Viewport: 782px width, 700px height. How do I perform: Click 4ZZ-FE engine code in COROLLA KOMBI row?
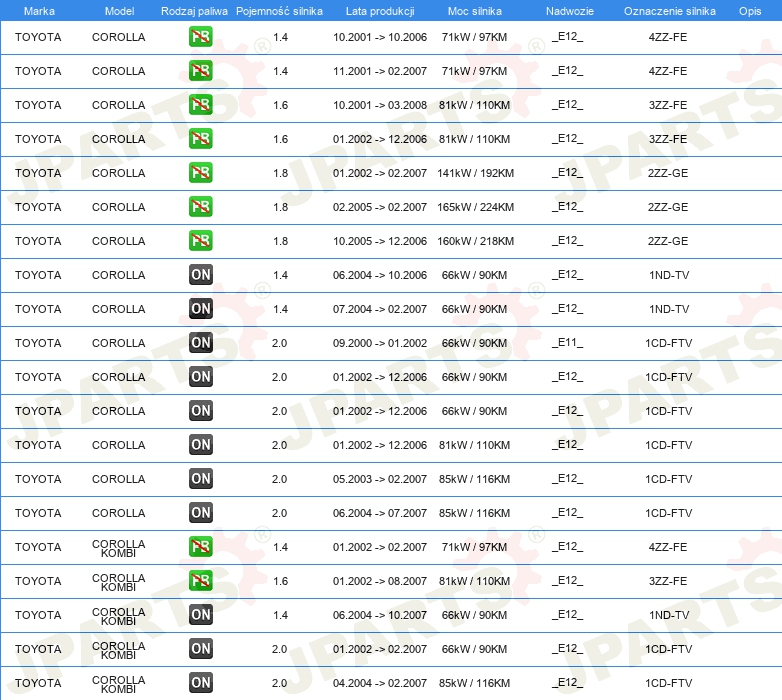668,547
